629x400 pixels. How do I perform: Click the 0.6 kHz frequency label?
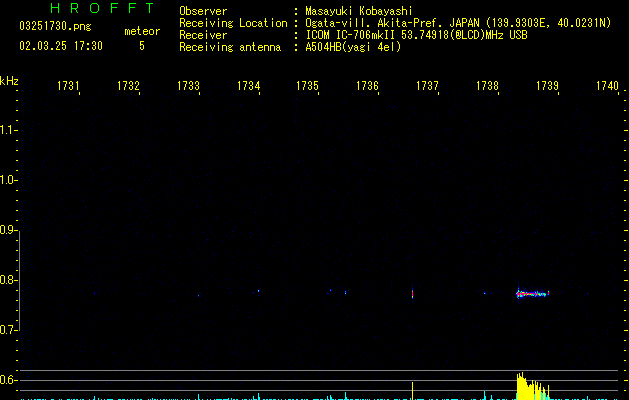(x=8, y=380)
